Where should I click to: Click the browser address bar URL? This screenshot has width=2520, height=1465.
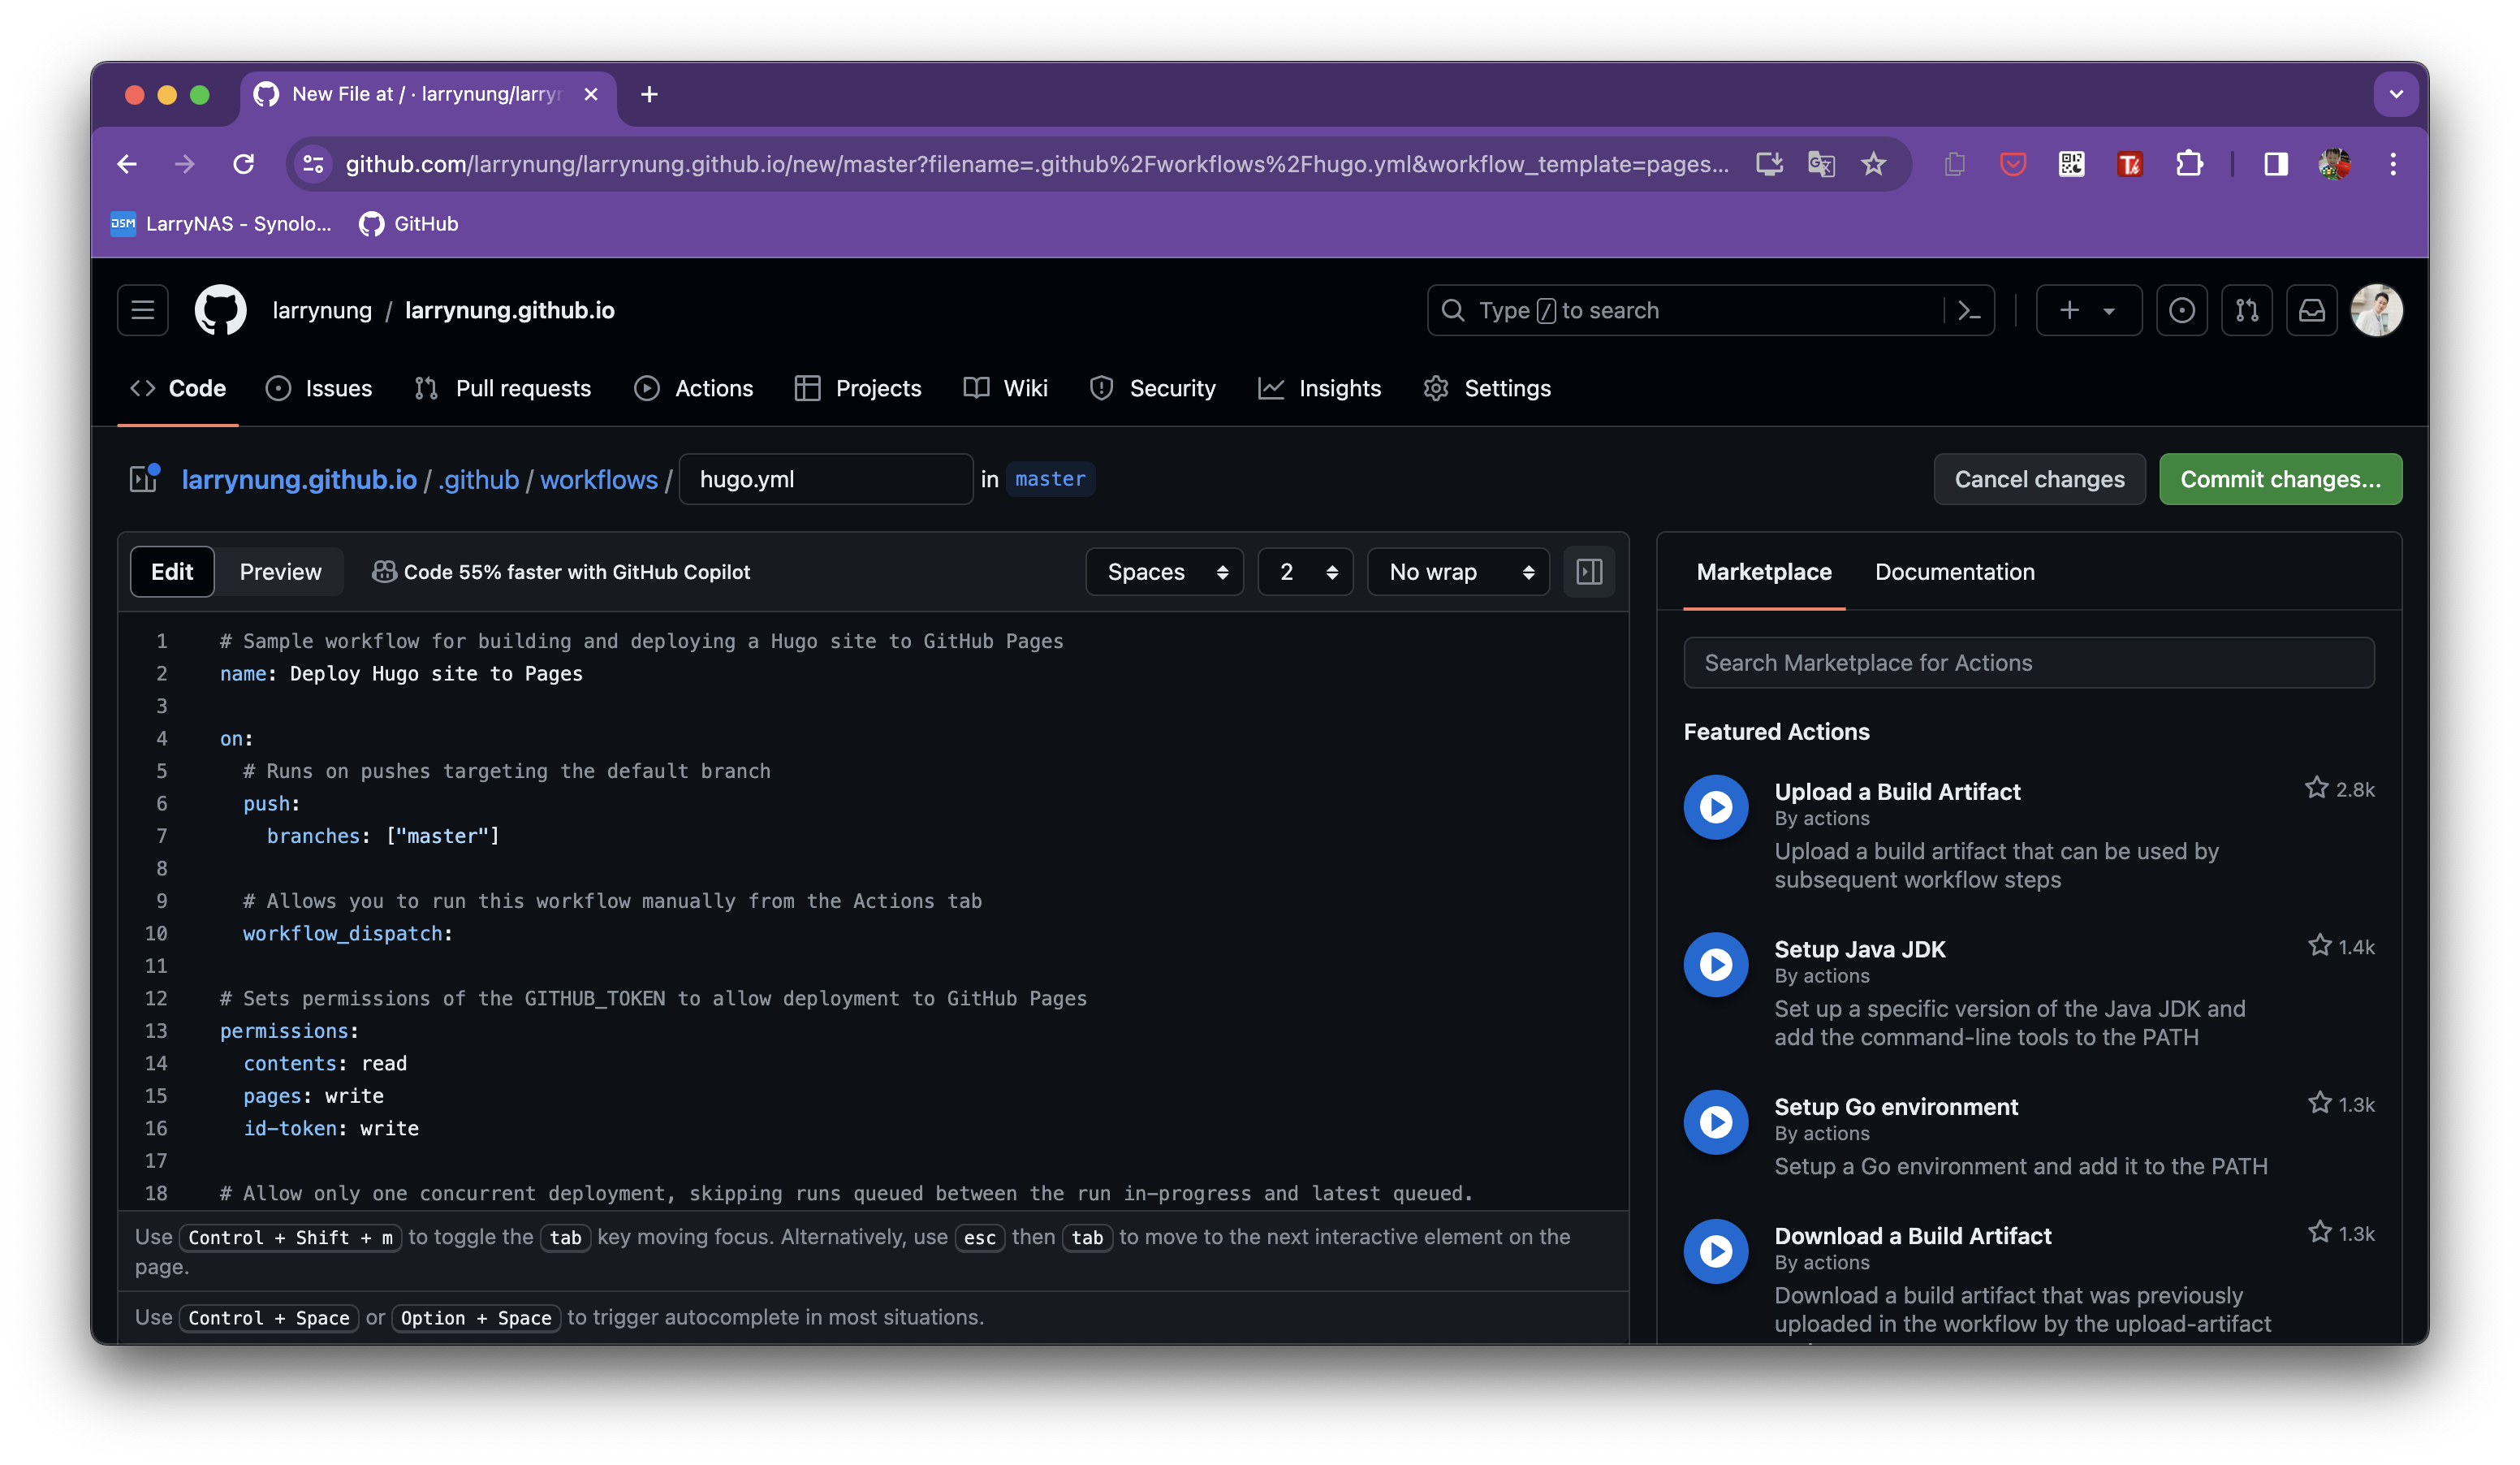point(1036,164)
